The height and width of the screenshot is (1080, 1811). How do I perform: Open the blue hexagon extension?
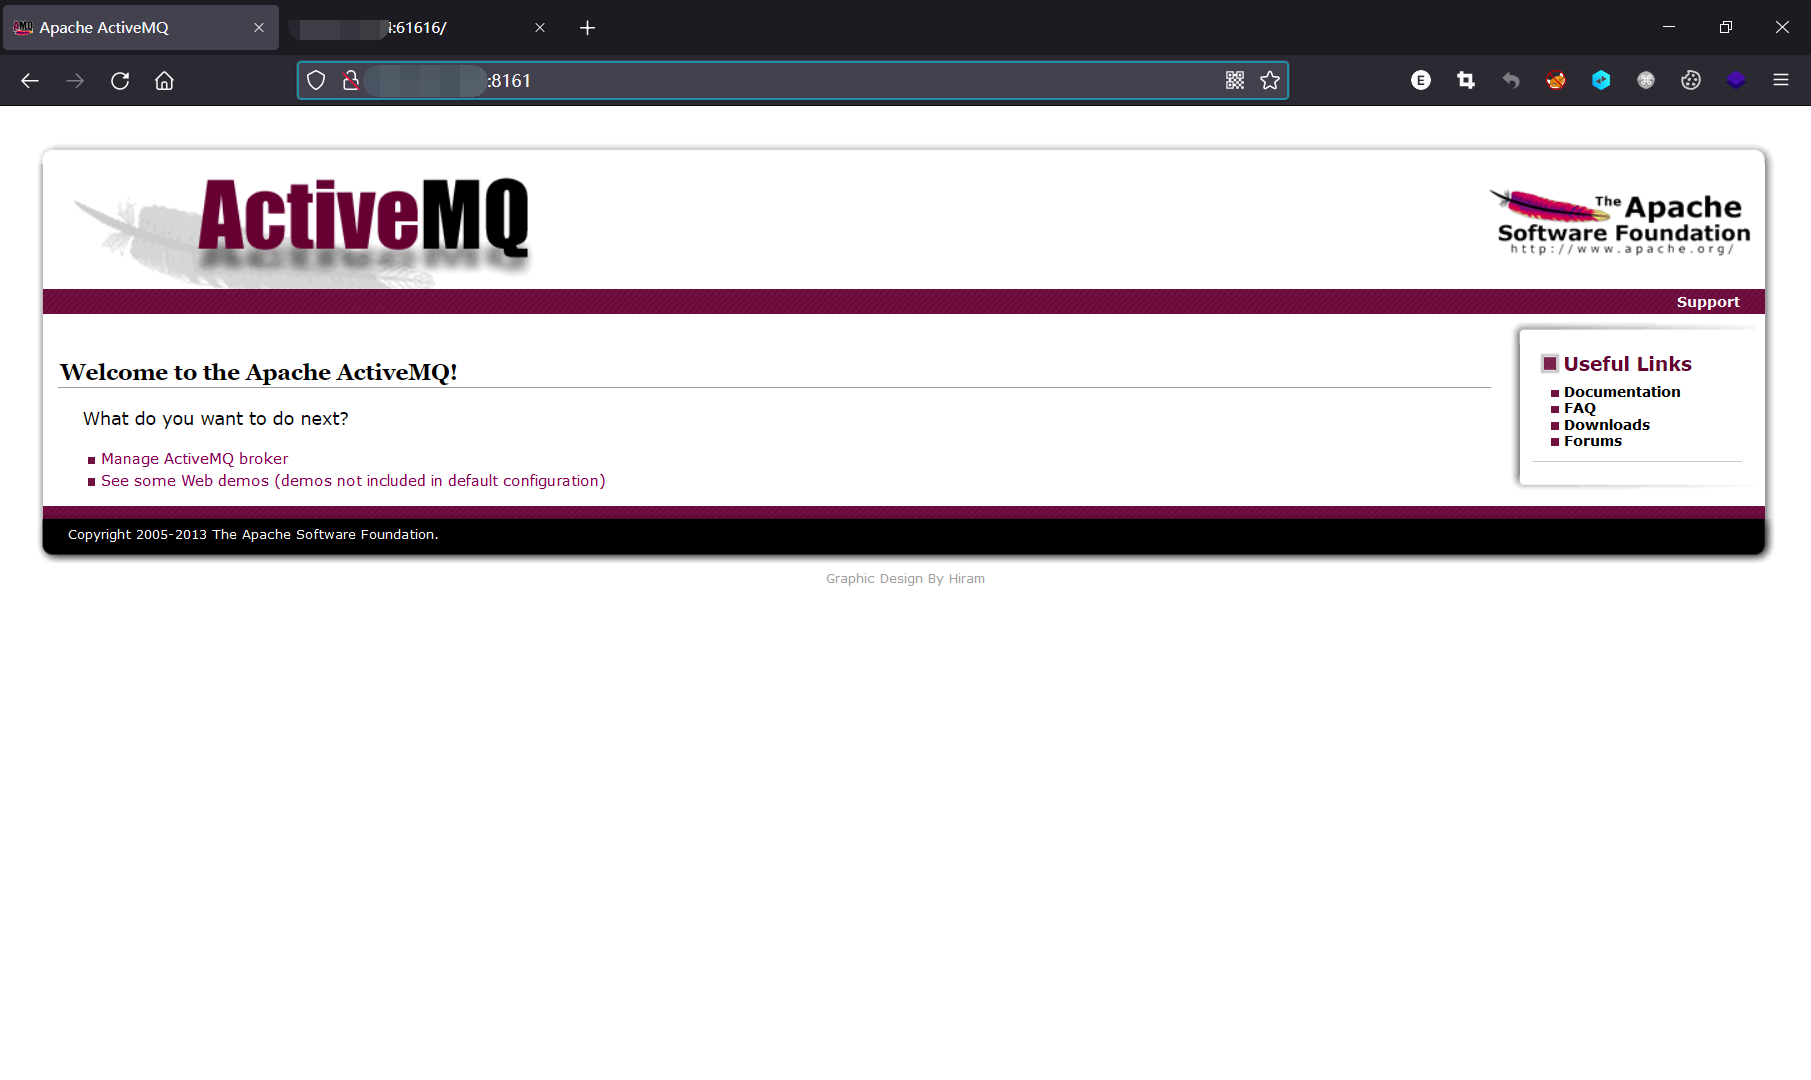(x=1601, y=81)
